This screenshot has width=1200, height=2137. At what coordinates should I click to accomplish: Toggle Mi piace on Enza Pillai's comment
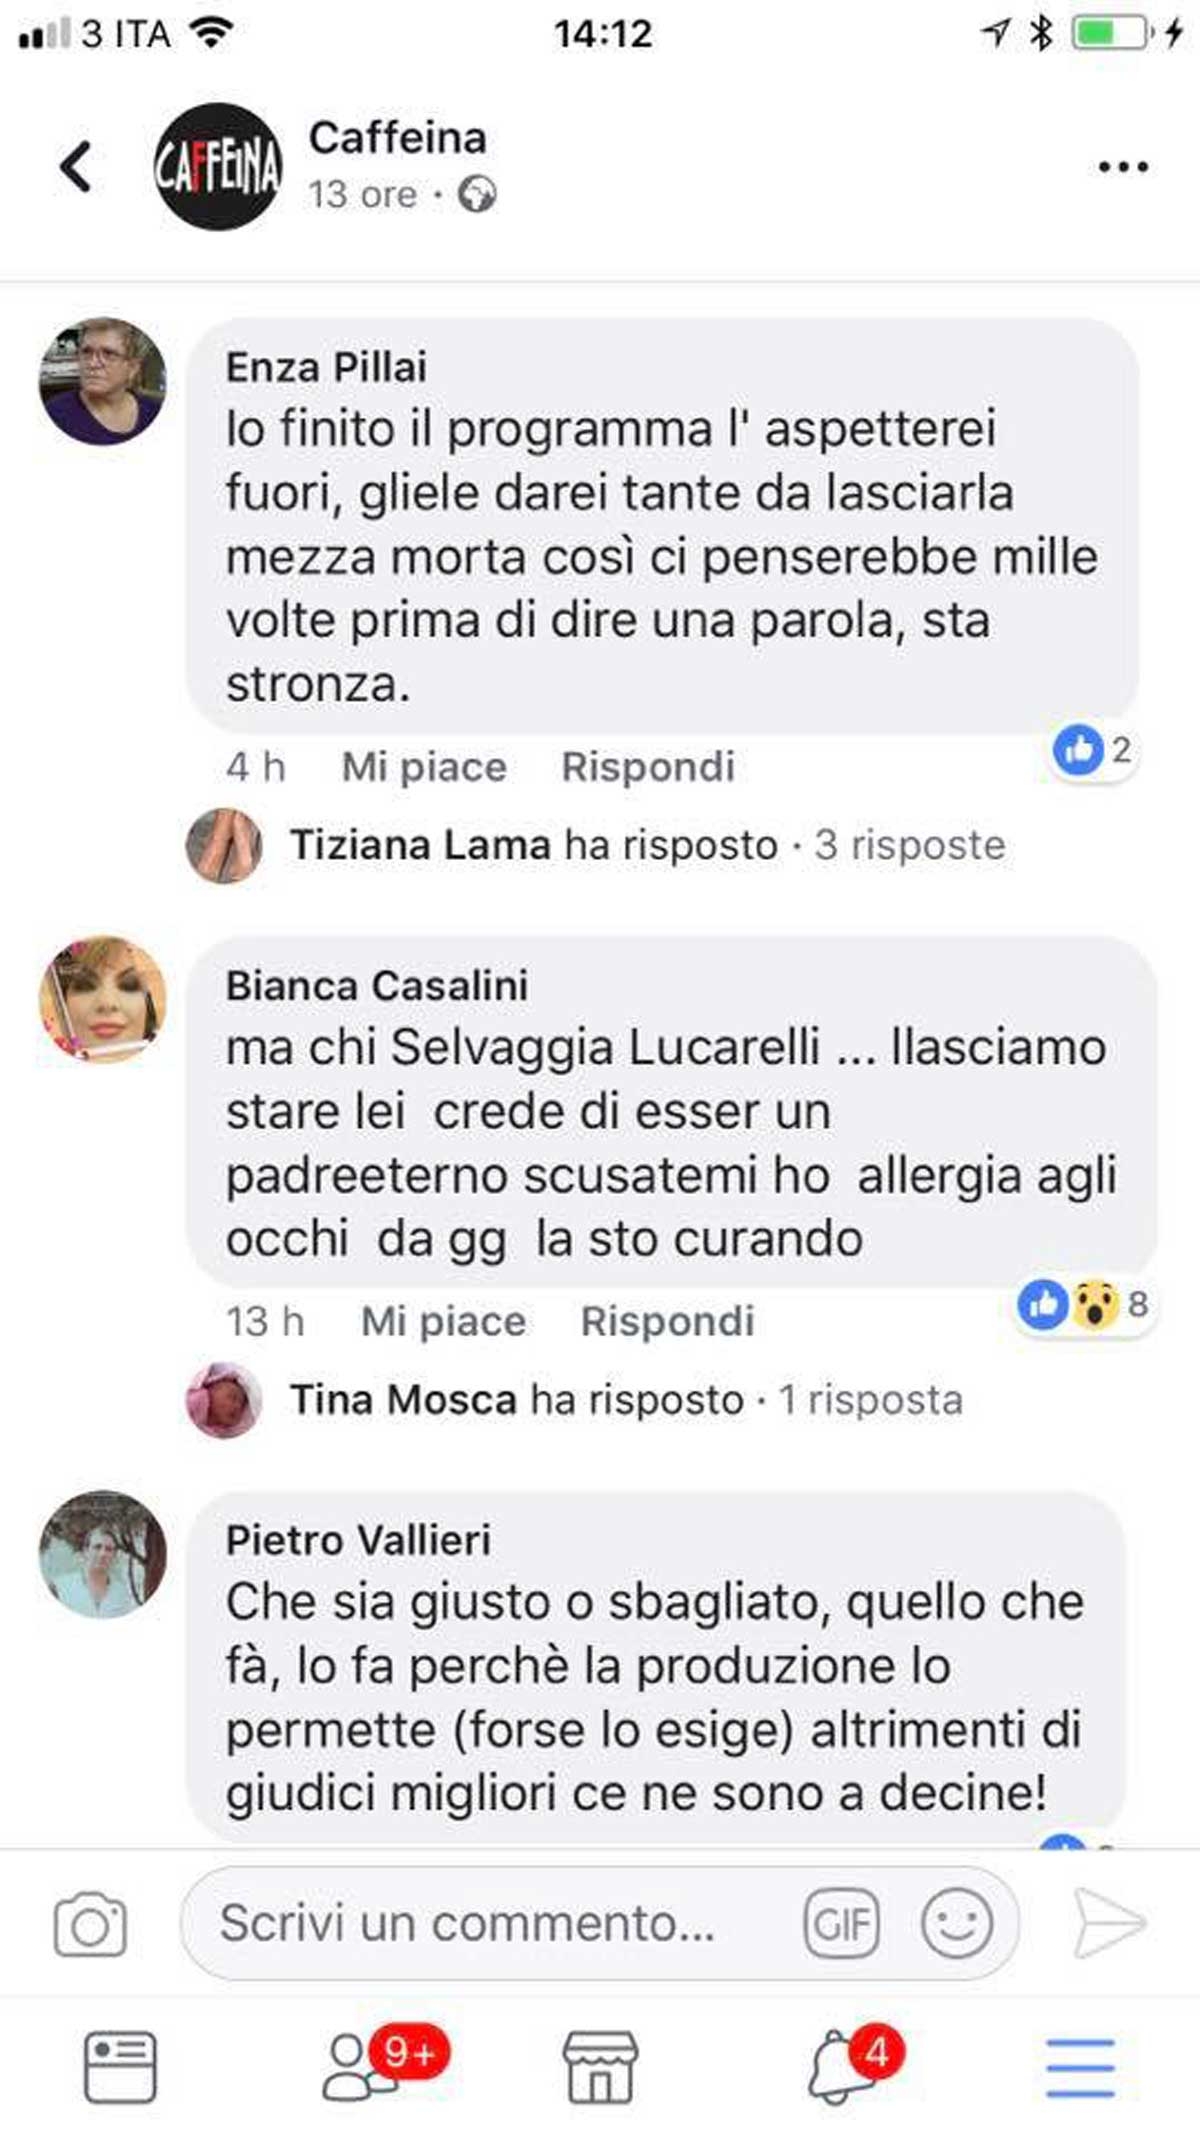(x=424, y=767)
